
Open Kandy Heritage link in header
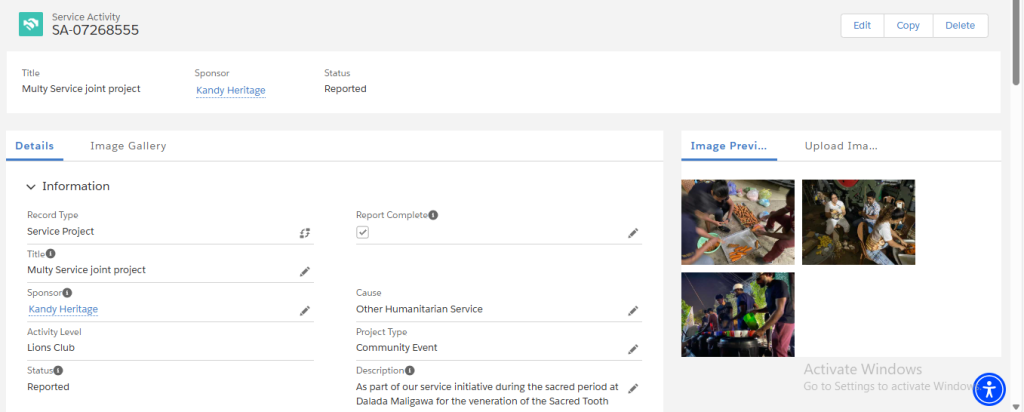pyautogui.click(x=231, y=90)
